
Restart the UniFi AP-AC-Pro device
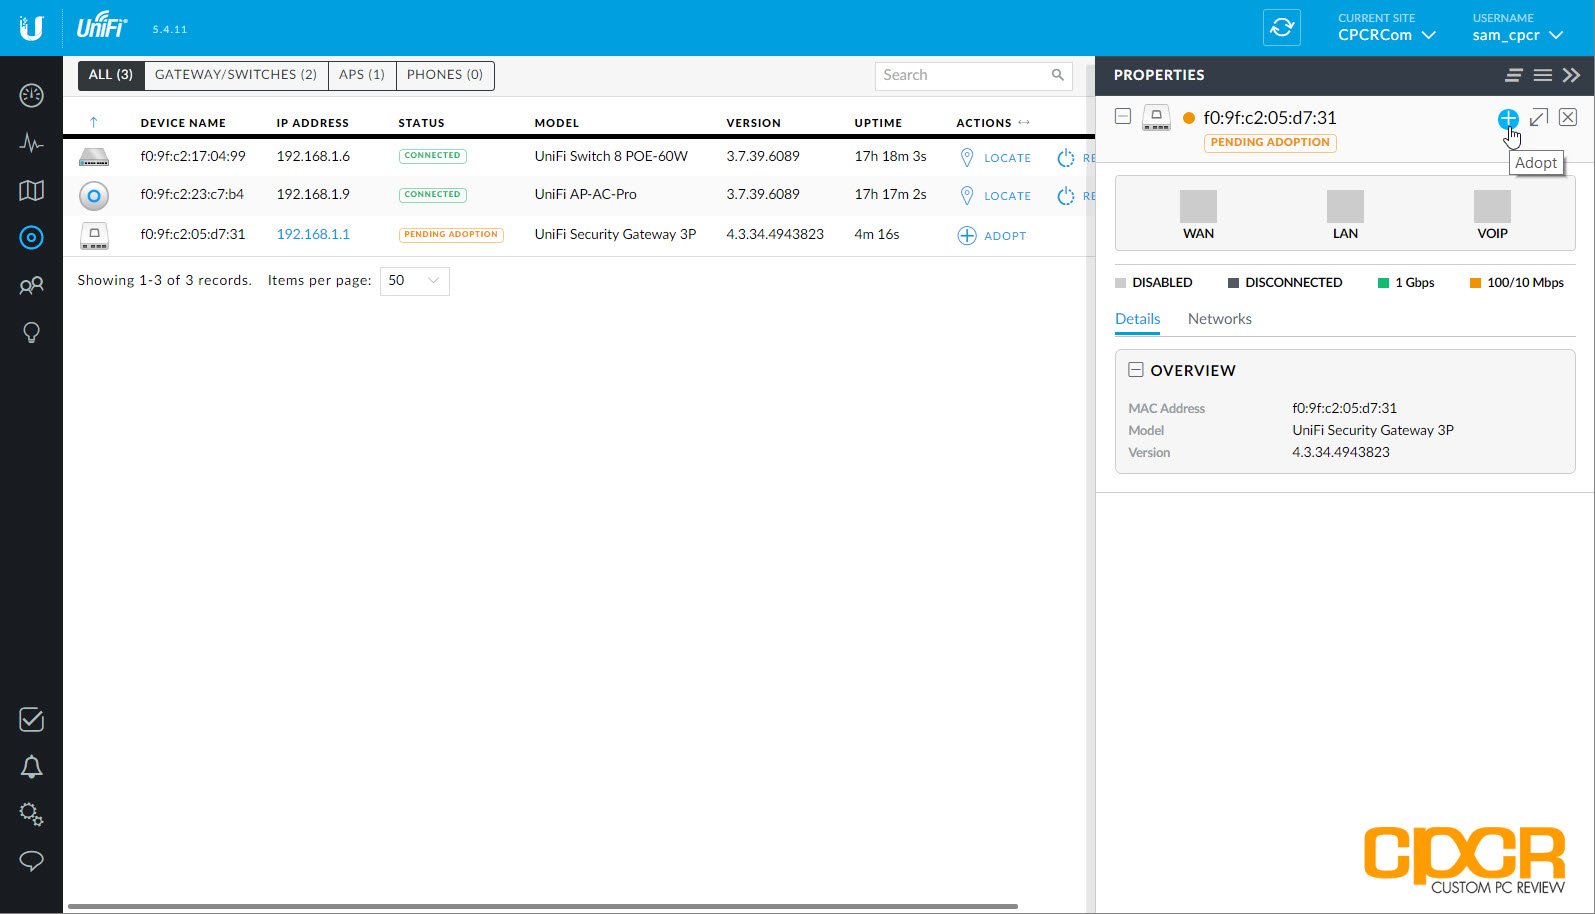point(1076,196)
